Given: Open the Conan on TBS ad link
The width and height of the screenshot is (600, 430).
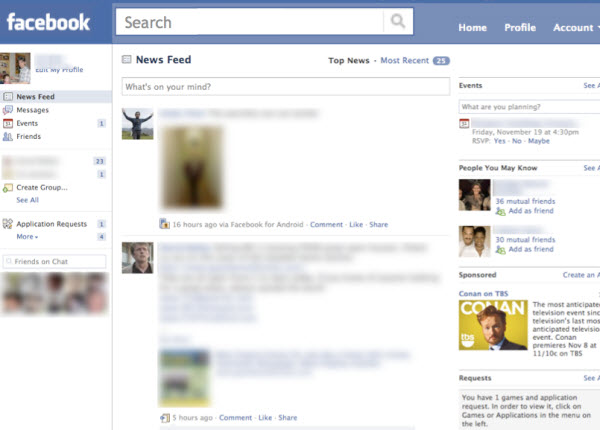Looking at the screenshot, I should tap(483, 294).
